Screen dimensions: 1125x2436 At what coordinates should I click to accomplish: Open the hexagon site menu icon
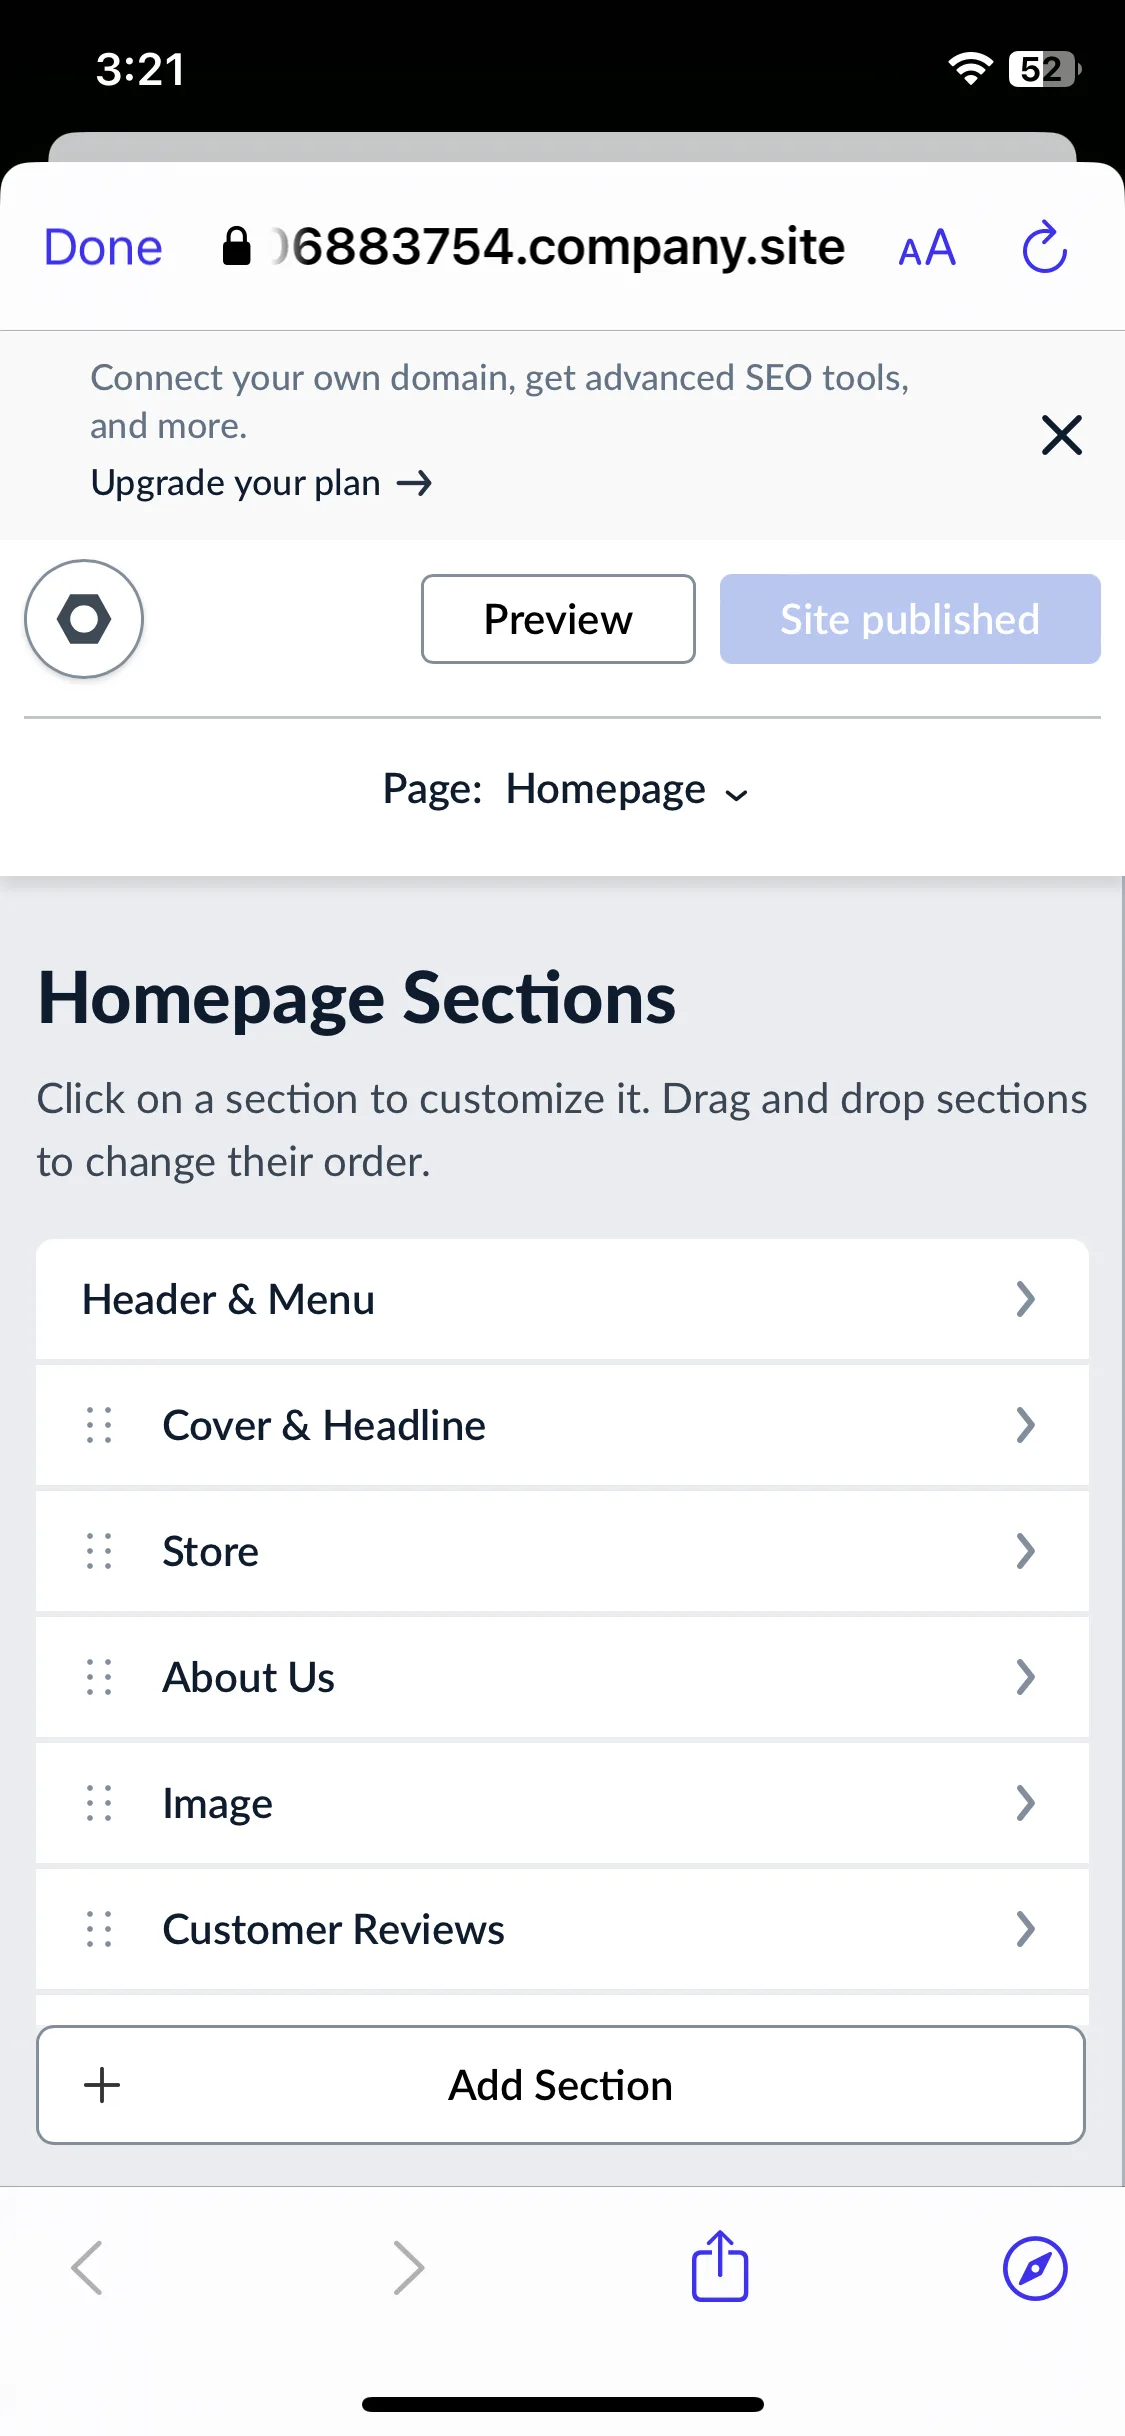(x=84, y=619)
